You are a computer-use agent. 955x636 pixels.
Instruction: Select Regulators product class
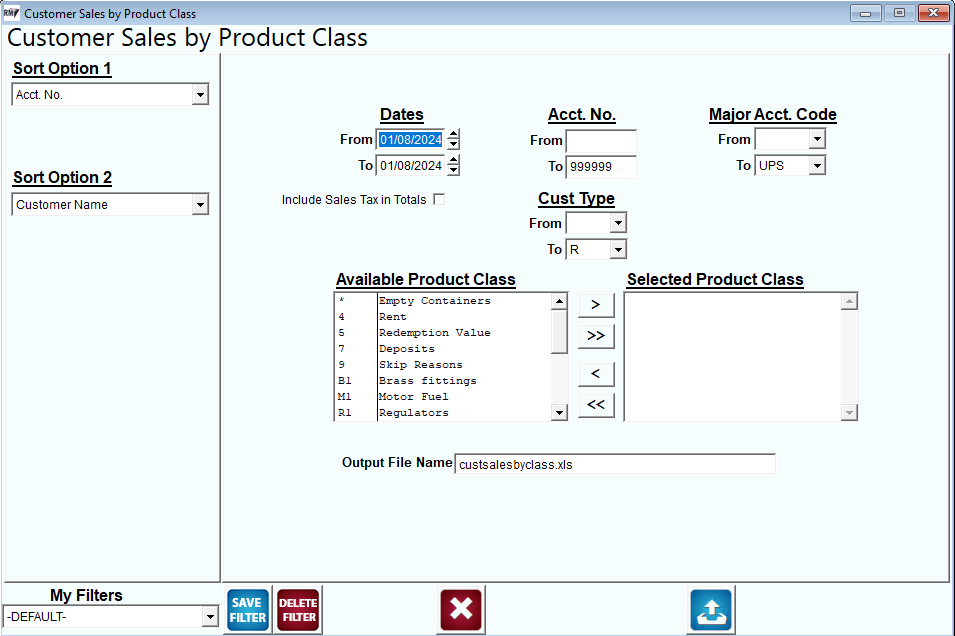(443, 412)
